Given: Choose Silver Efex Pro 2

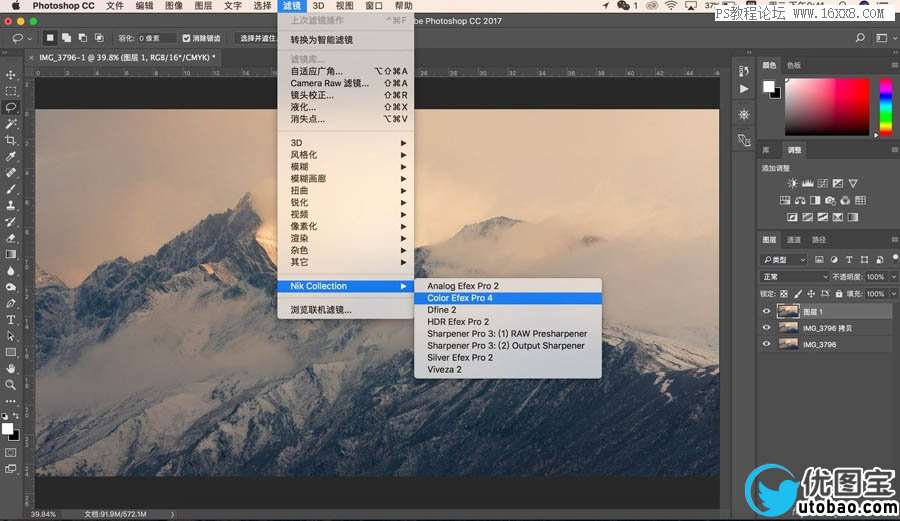Looking at the screenshot, I should (x=507, y=357).
